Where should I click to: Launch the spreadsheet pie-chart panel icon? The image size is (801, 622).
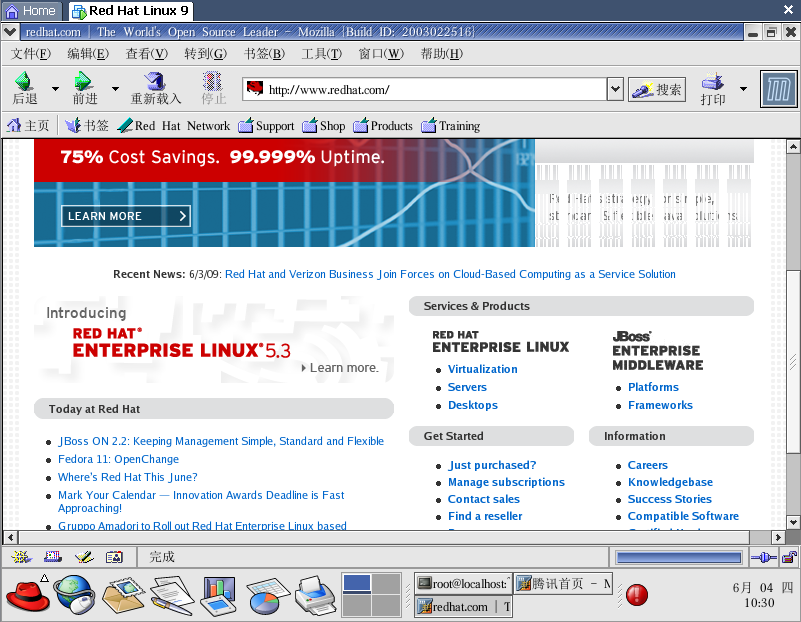[x=268, y=596]
